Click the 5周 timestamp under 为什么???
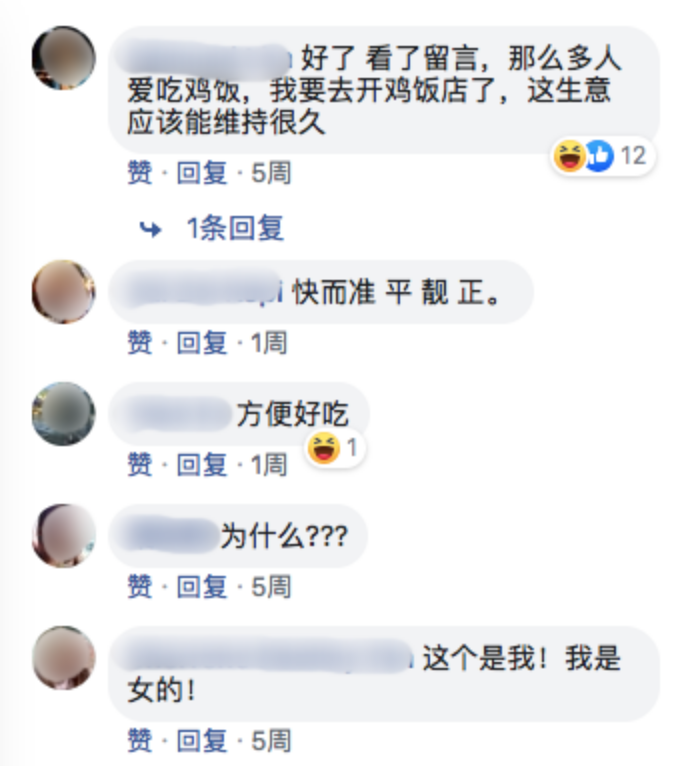This screenshot has height=766, width=700. (271, 586)
